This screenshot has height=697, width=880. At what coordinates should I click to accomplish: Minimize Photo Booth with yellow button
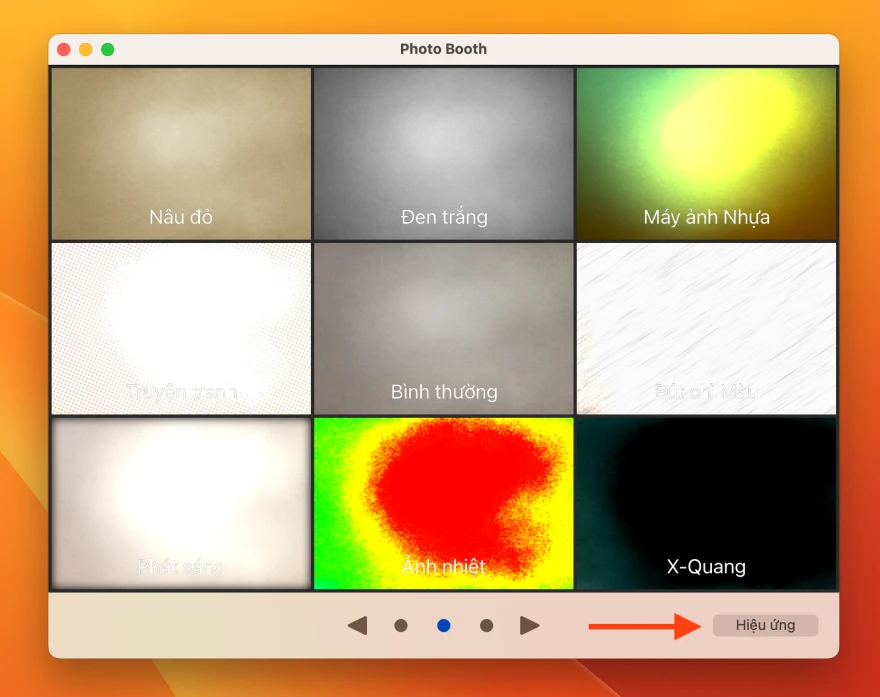86,49
